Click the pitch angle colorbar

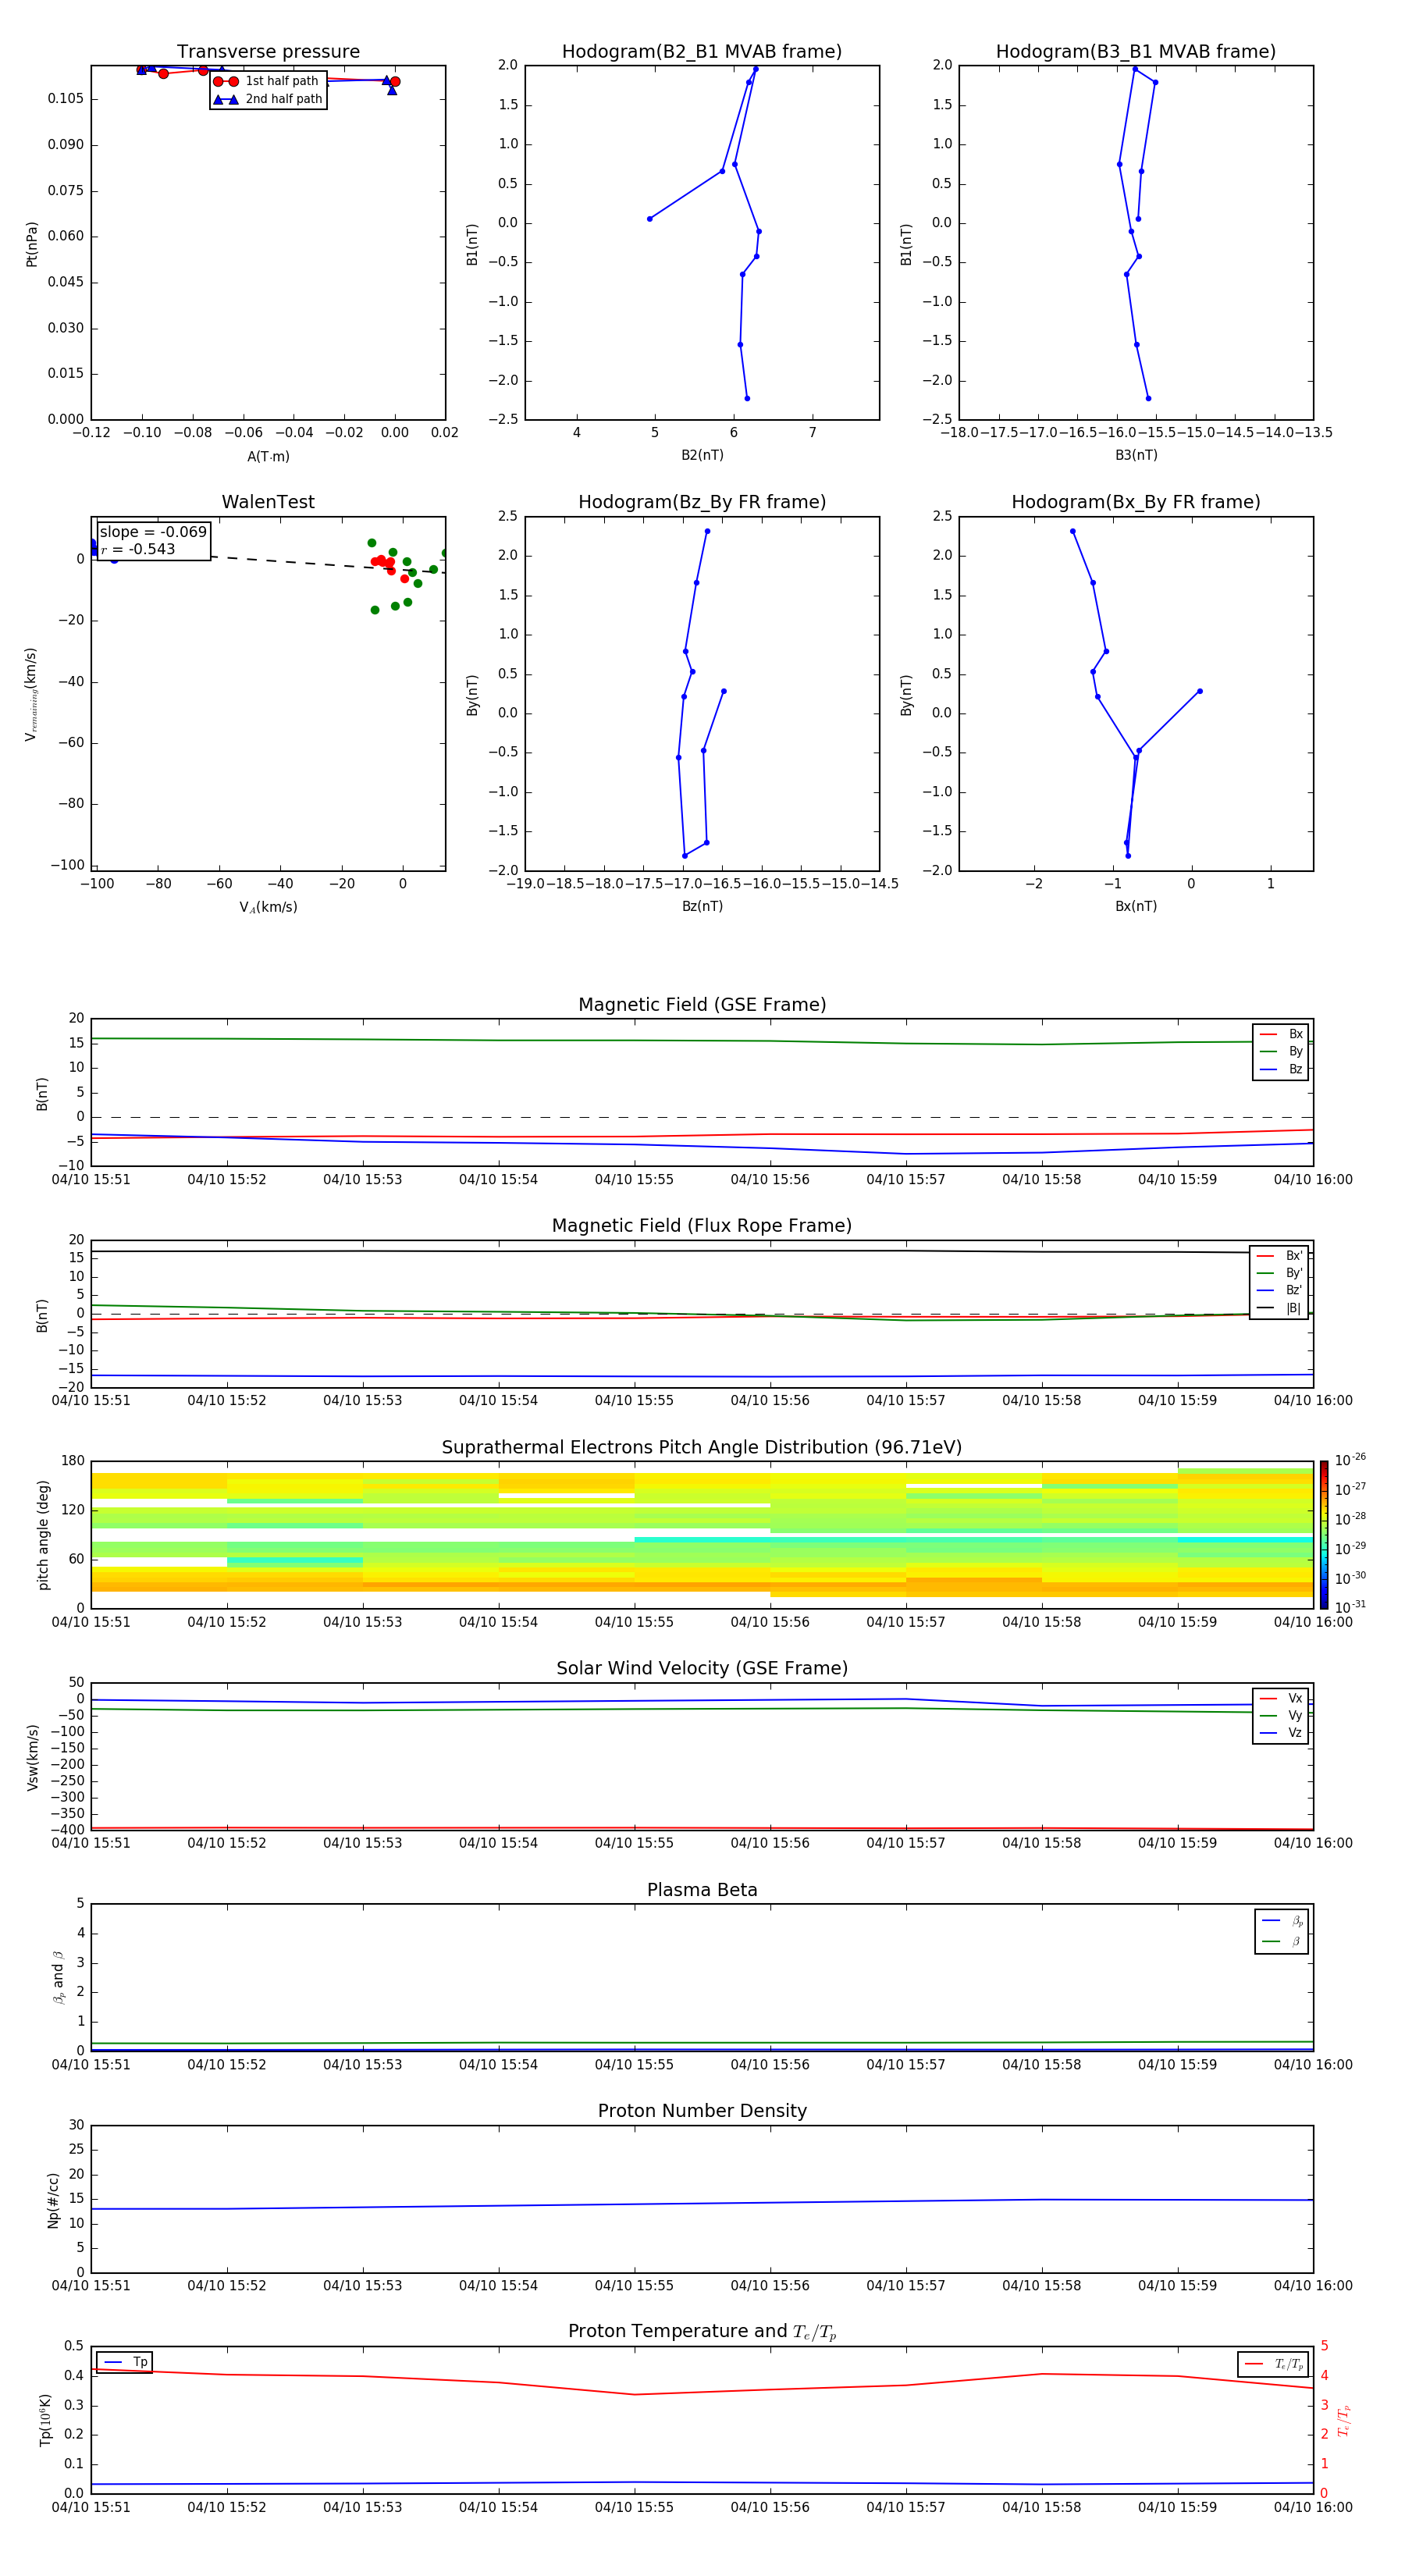point(1324,1535)
